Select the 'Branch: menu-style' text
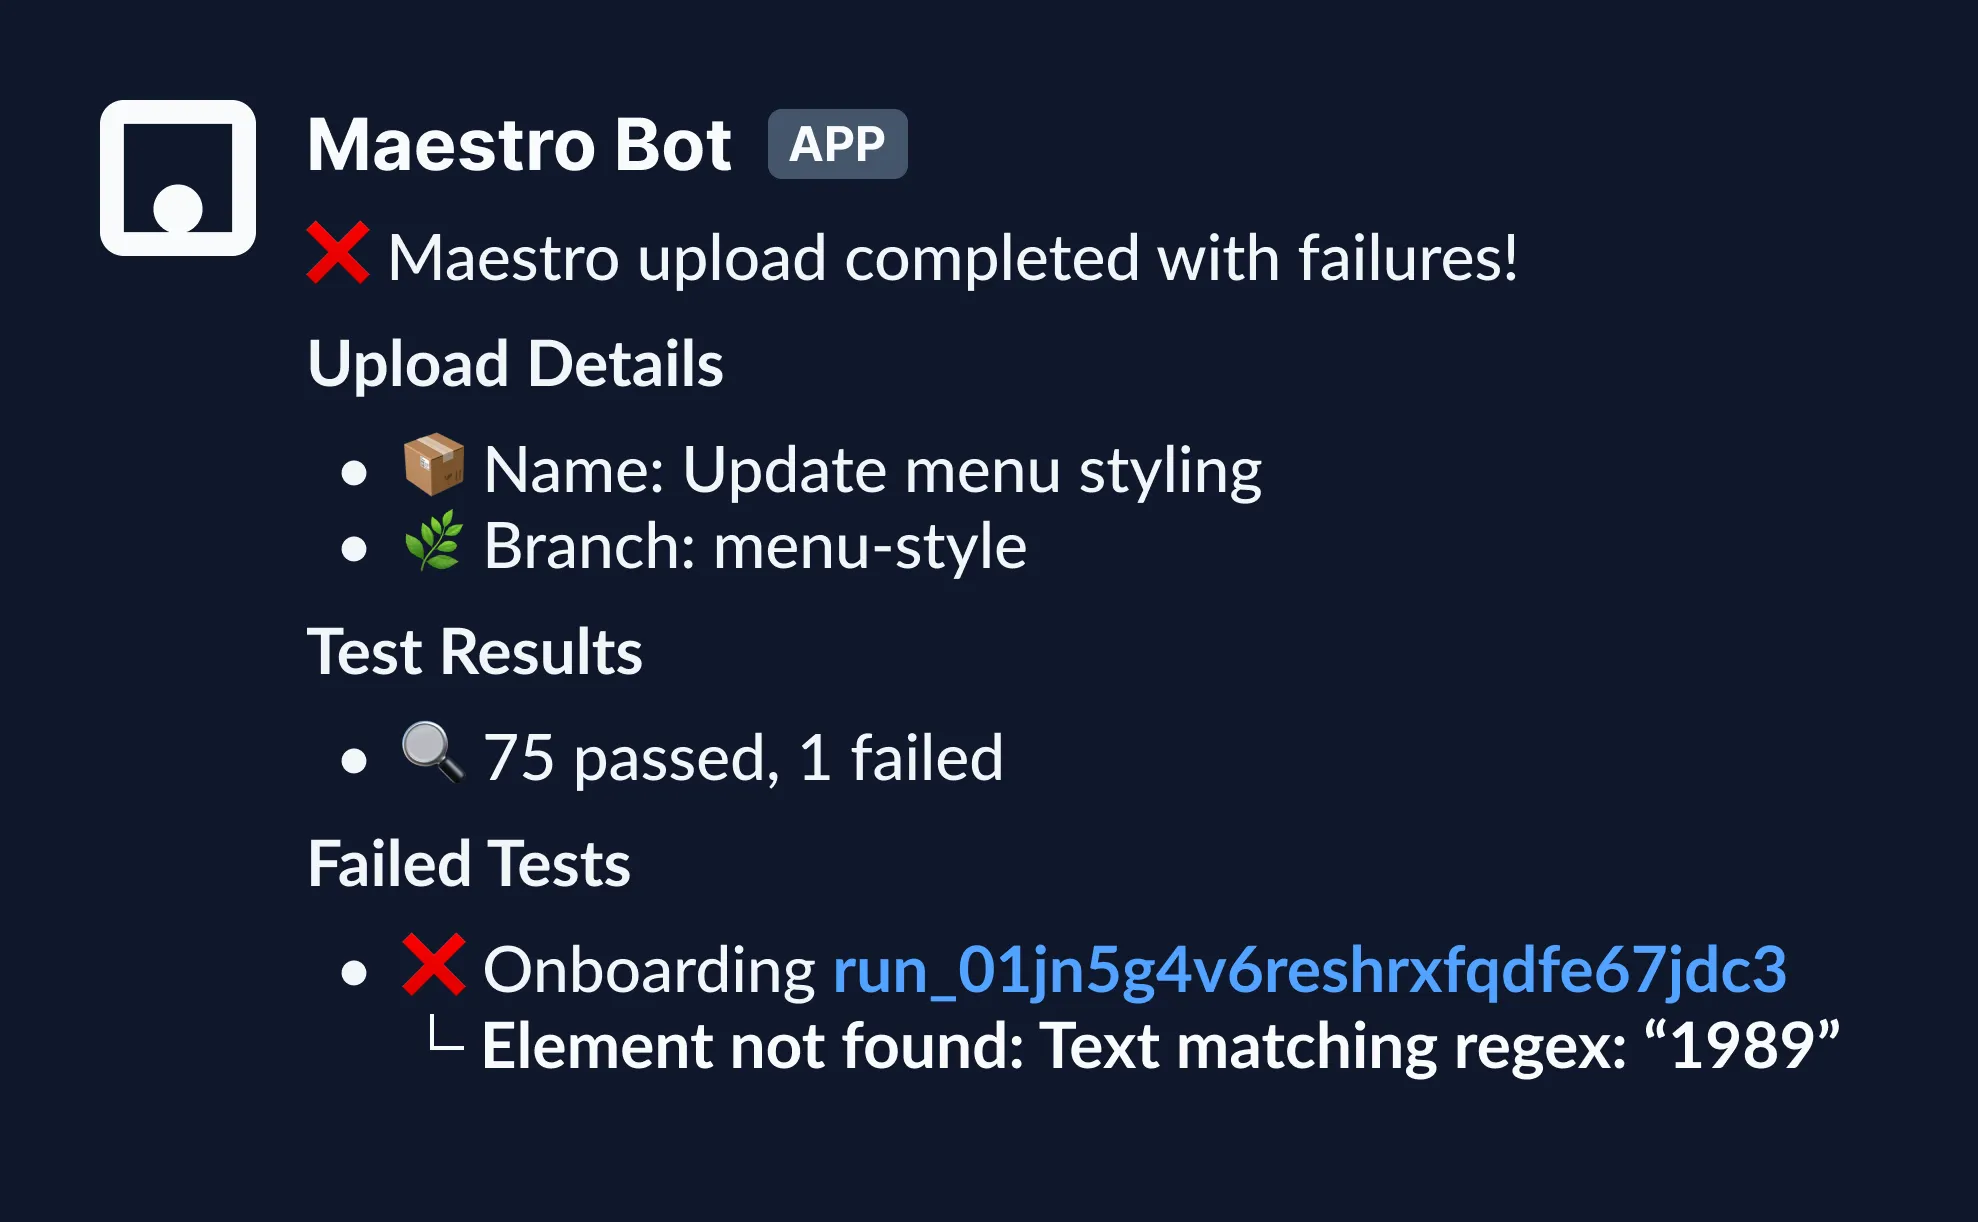 point(755,547)
